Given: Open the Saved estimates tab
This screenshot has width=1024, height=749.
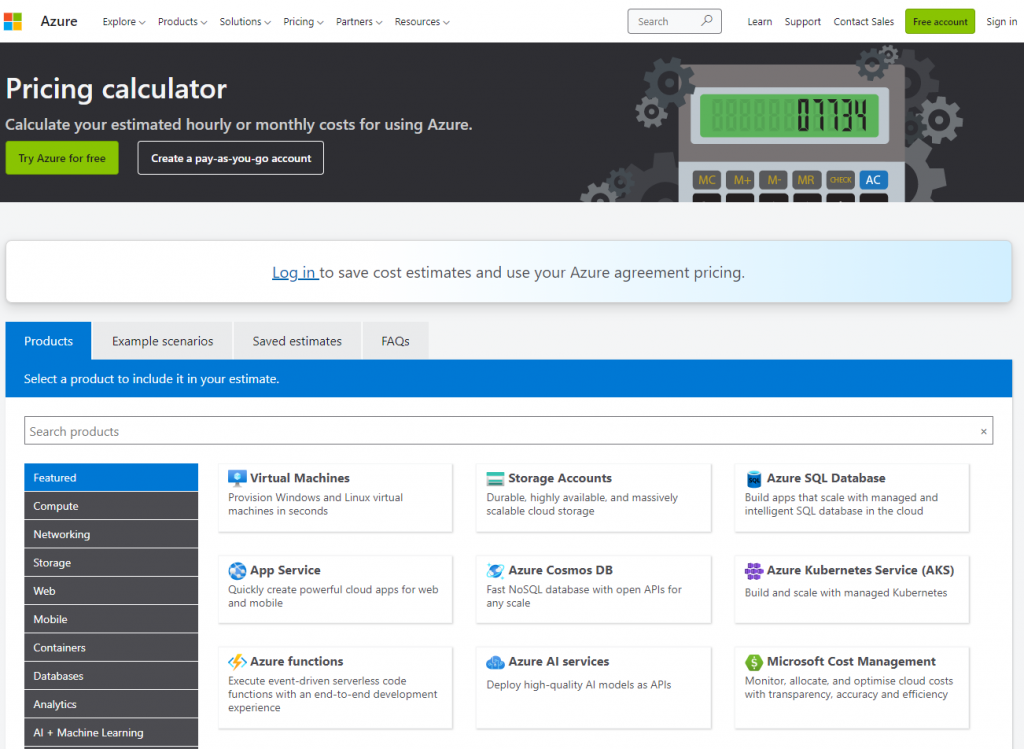Looking at the screenshot, I should 297,341.
